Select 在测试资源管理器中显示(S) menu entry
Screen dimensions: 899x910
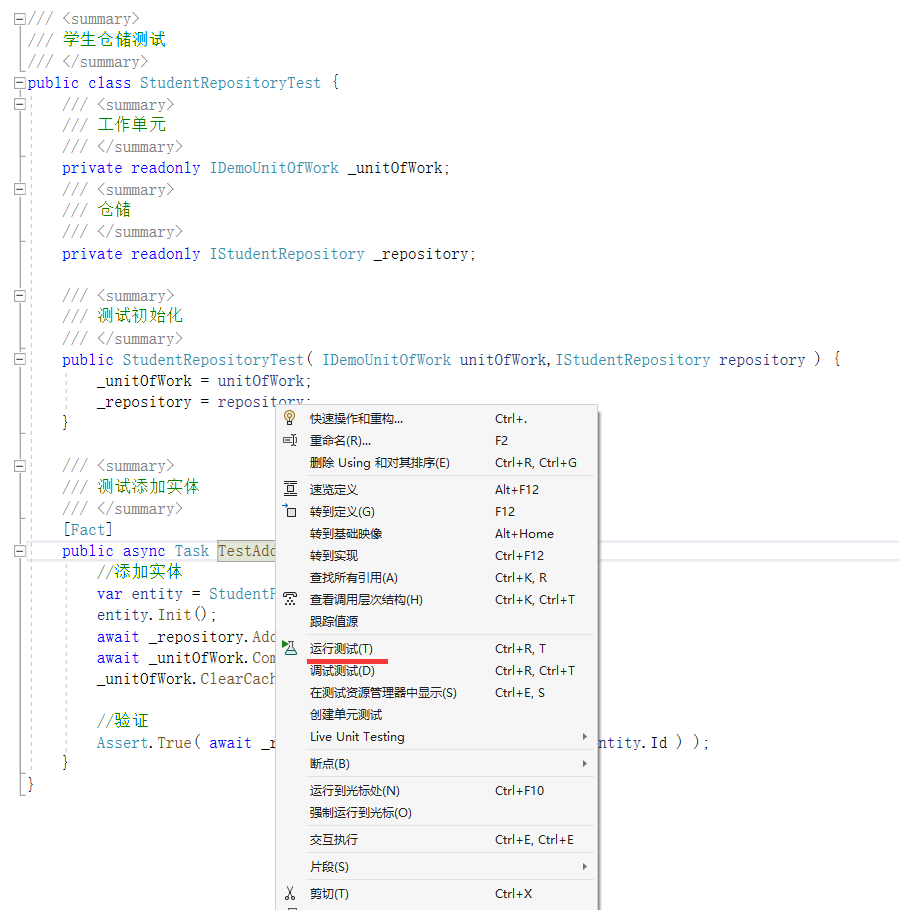point(383,692)
